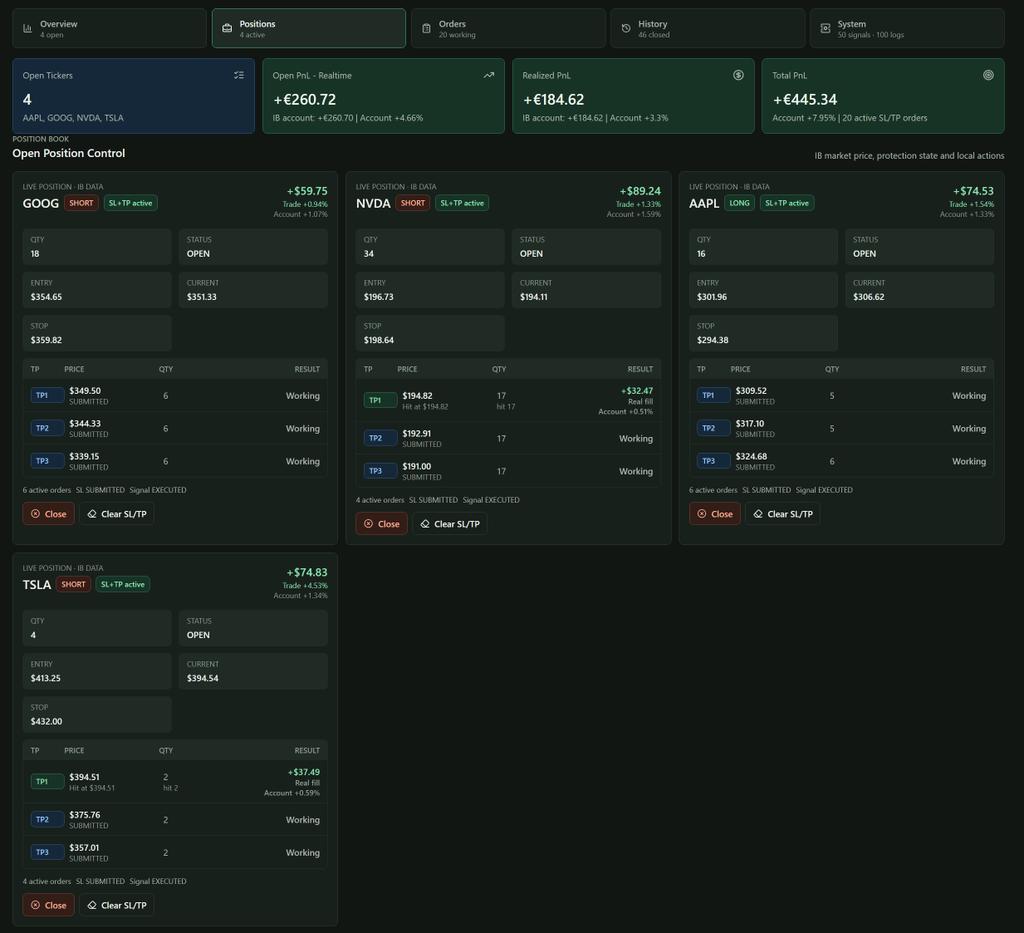This screenshot has height=933, width=1024.
Task: Click GOOG stop price $359.82
Action: click(x=46, y=340)
